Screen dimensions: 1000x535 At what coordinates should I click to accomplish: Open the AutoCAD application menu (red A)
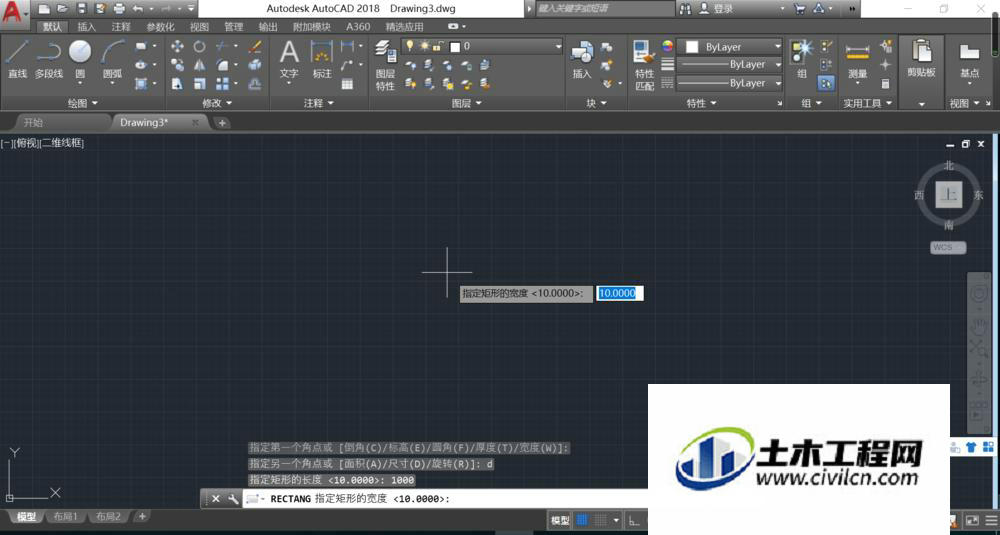14,13
